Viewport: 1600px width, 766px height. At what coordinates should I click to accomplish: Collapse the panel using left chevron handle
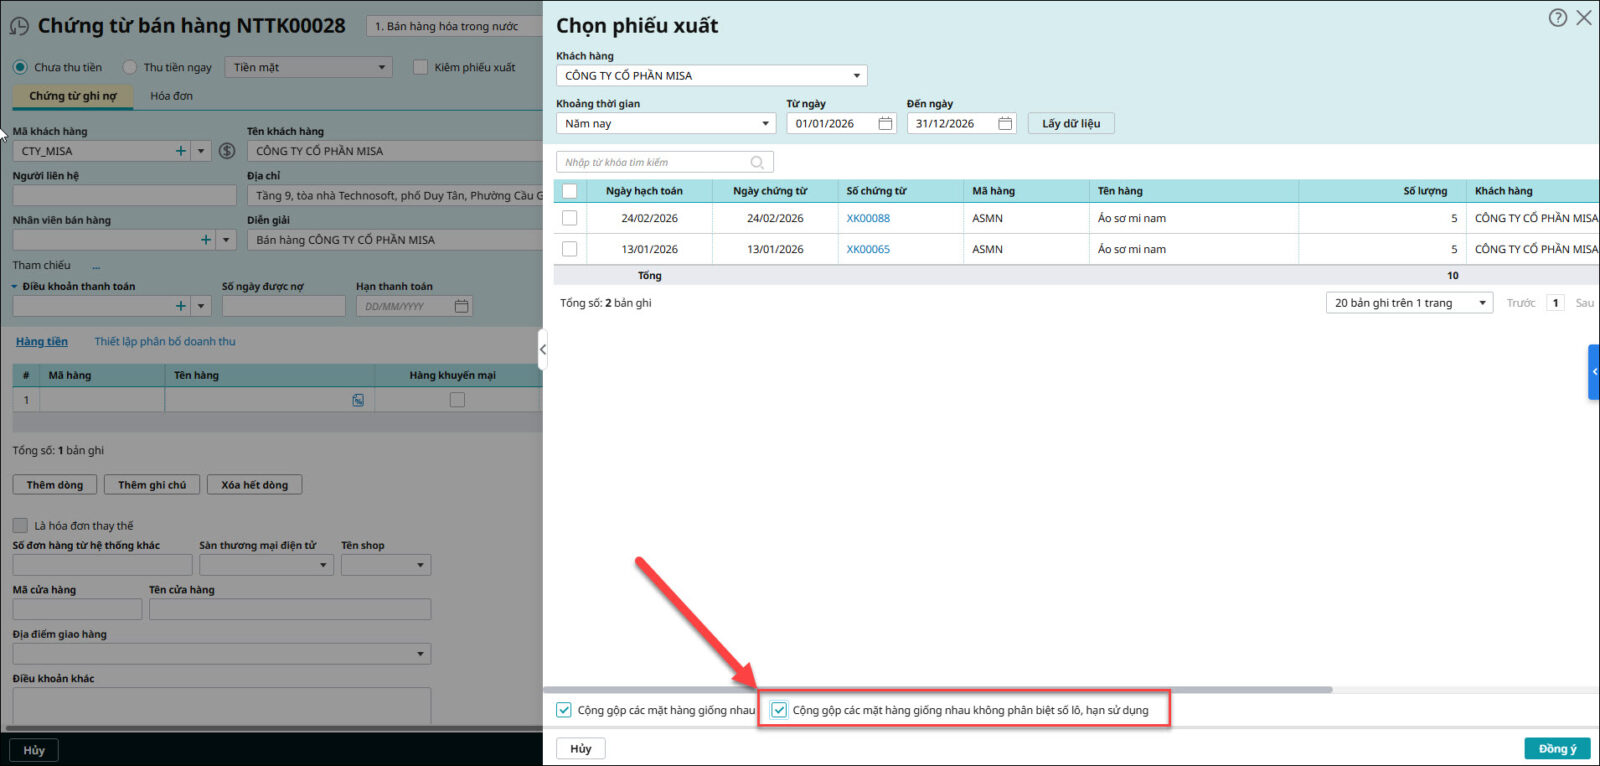[x=542, y=349]
